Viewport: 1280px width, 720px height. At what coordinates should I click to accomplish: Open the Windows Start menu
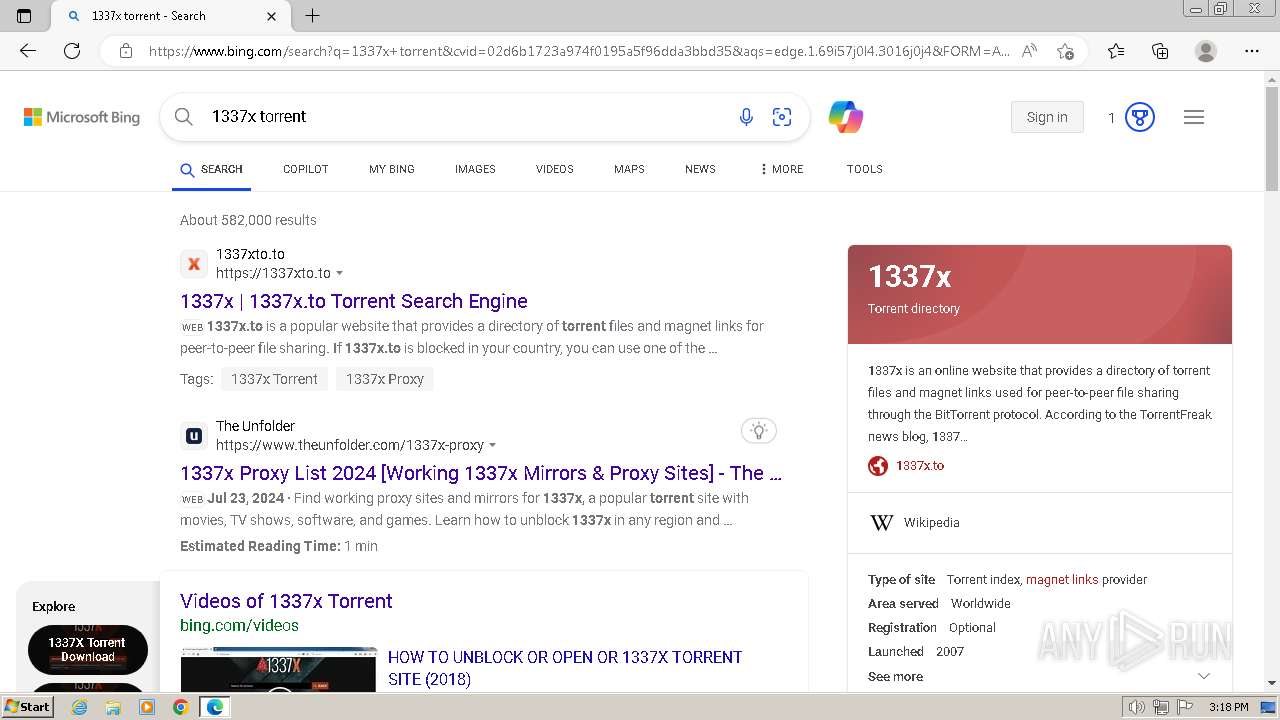[27, 707]
